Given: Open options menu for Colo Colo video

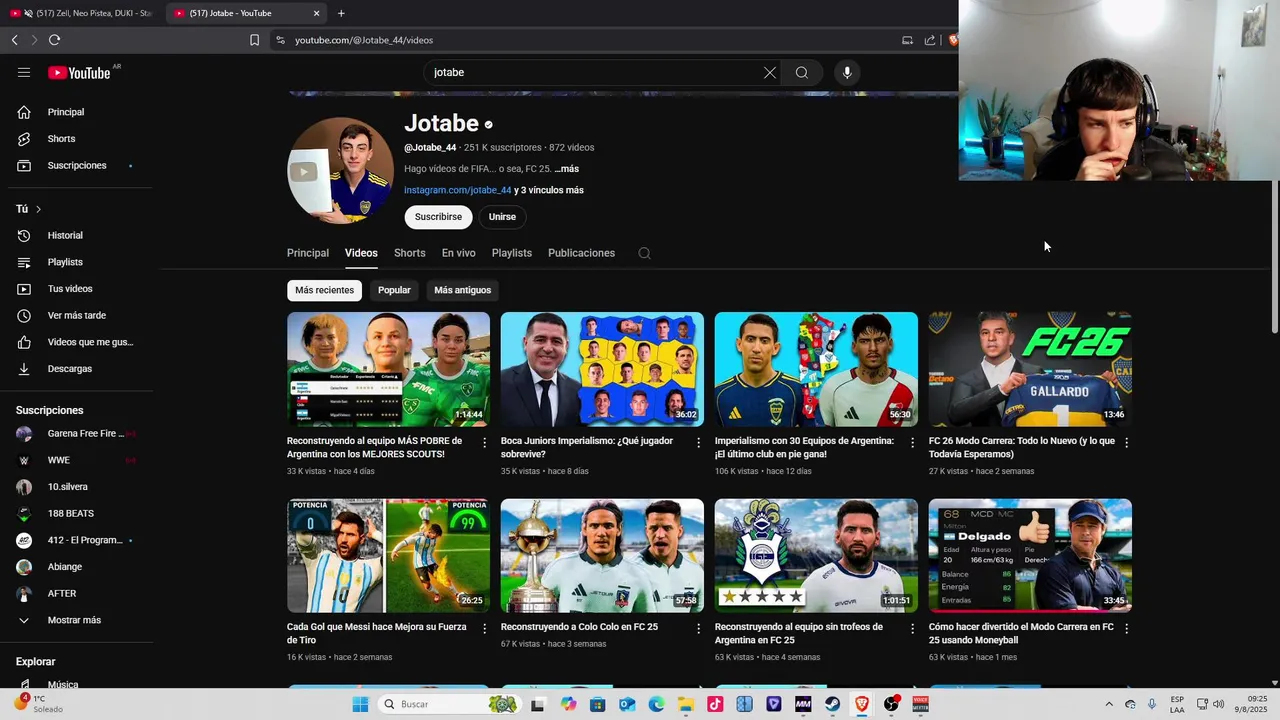Looking at the screenshot, I should pyautogui.click(x=699, y=628).
